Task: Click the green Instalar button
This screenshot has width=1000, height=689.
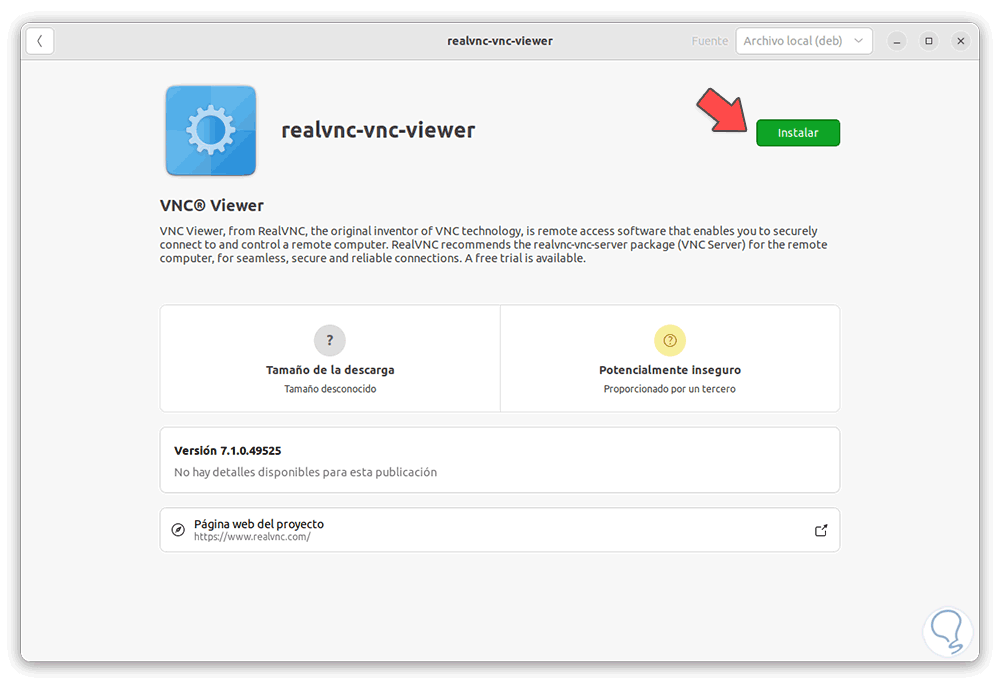Action: point(797,133)
